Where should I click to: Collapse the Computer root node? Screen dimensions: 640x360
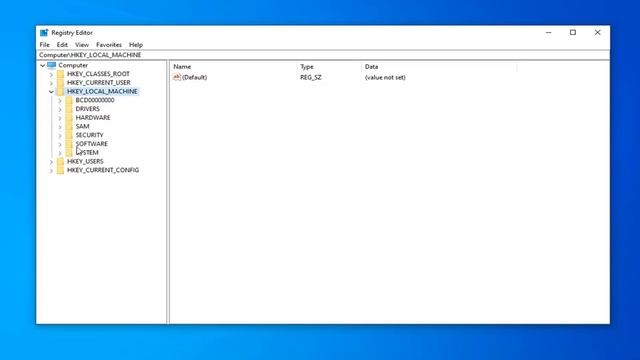(x=42, y=65)
